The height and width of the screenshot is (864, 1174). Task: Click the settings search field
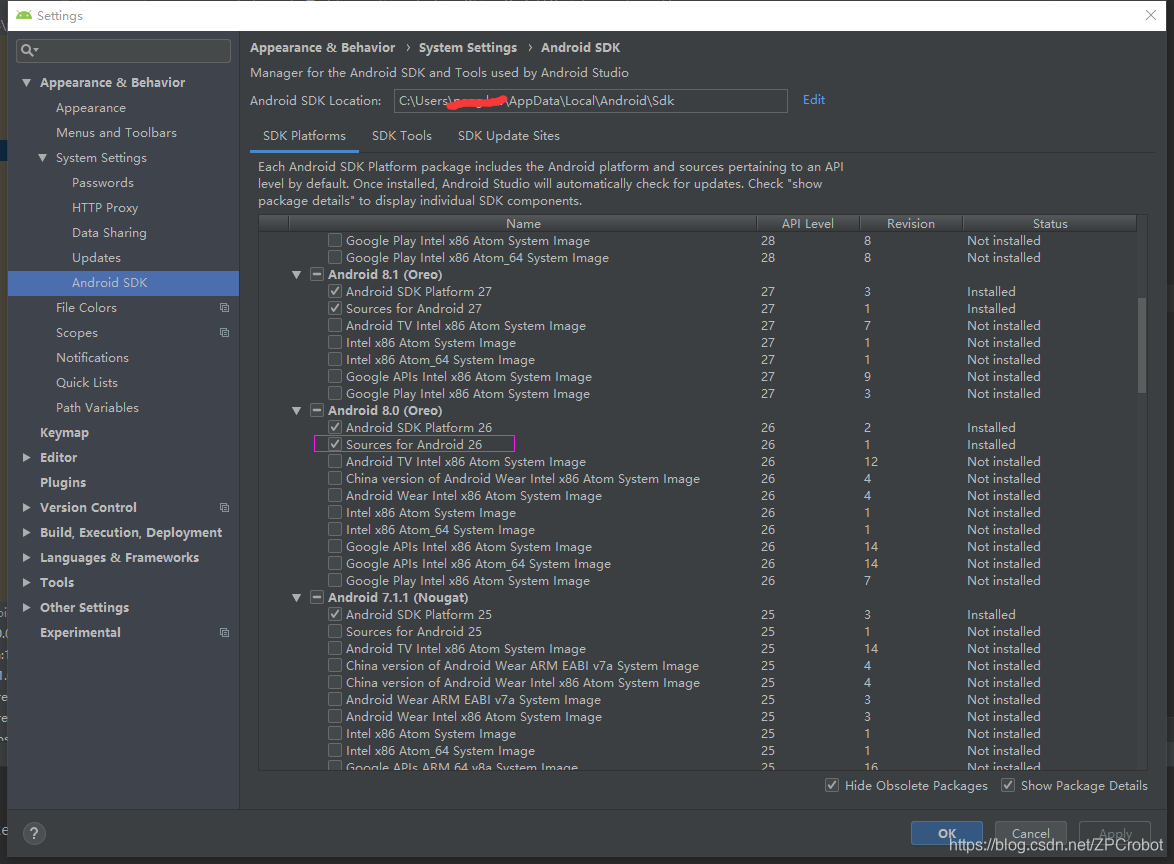pyautogui.click(x=124, y=50)
